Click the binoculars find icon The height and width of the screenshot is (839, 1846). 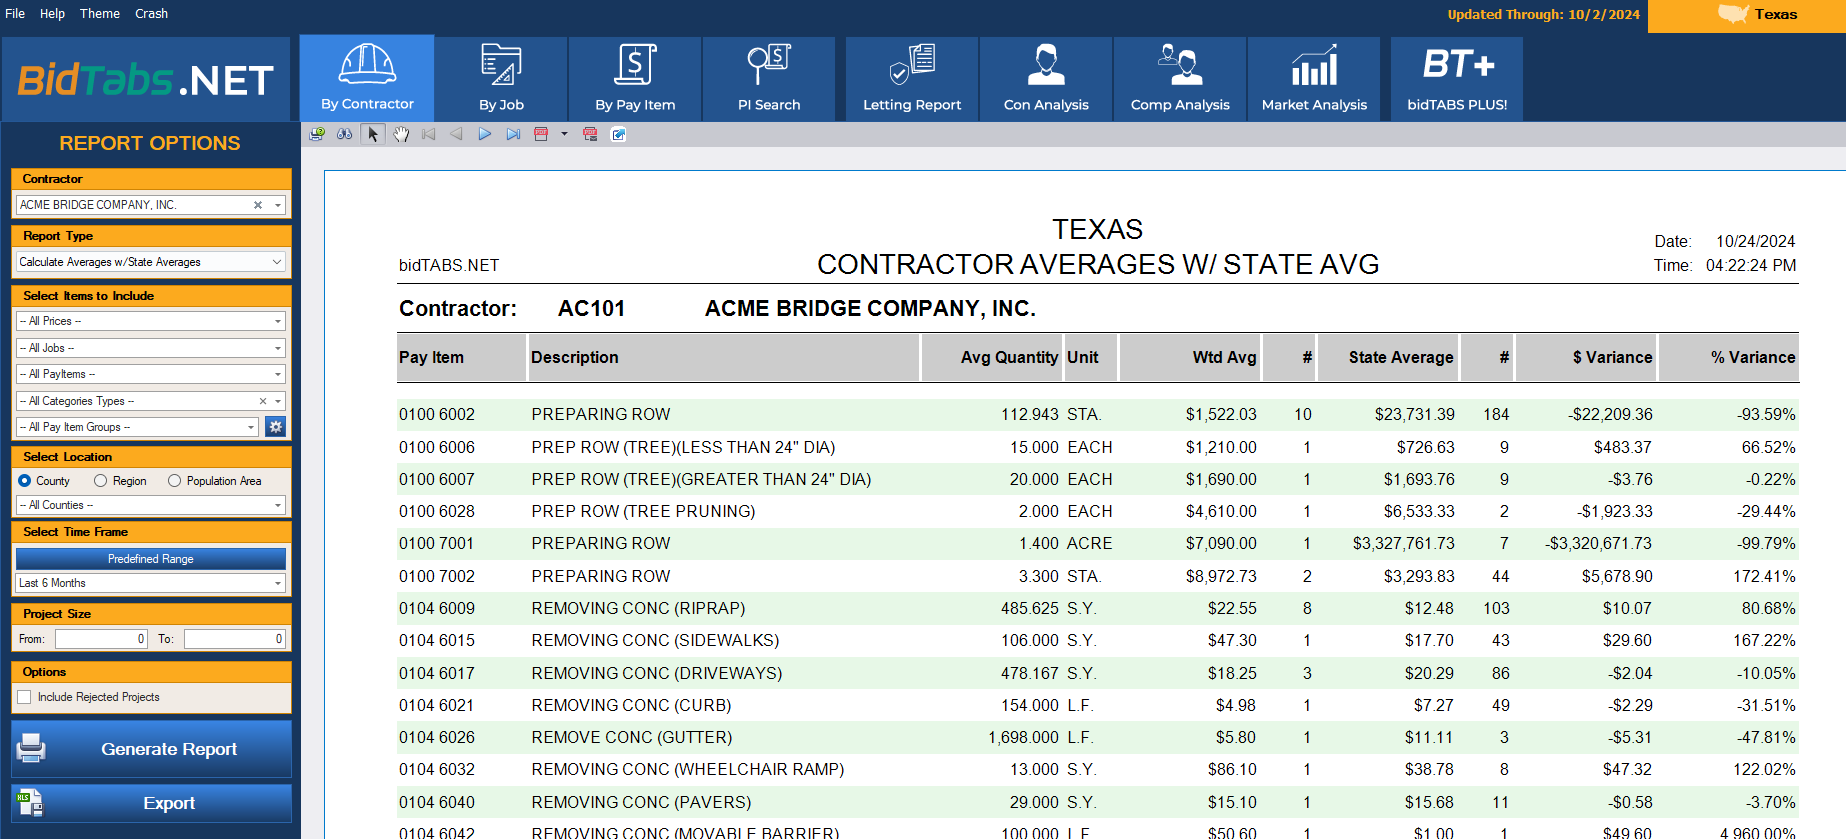coord(345,134)
